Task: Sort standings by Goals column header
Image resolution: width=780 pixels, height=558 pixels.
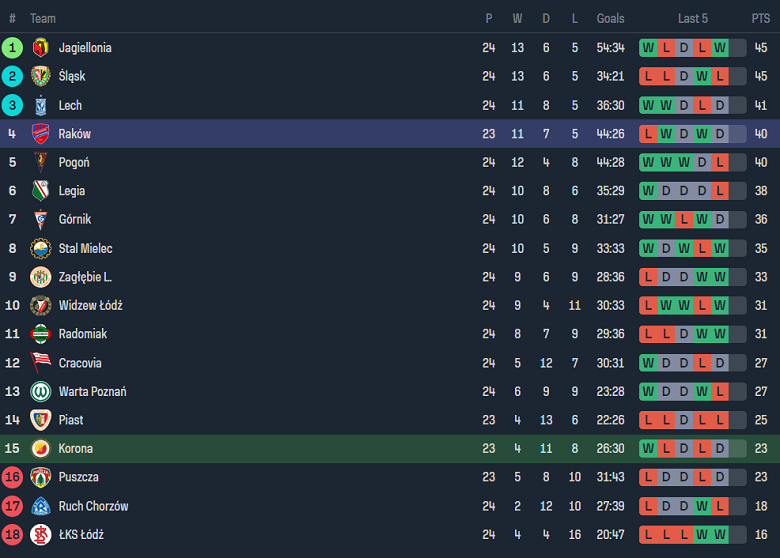Action: point(610,18)
